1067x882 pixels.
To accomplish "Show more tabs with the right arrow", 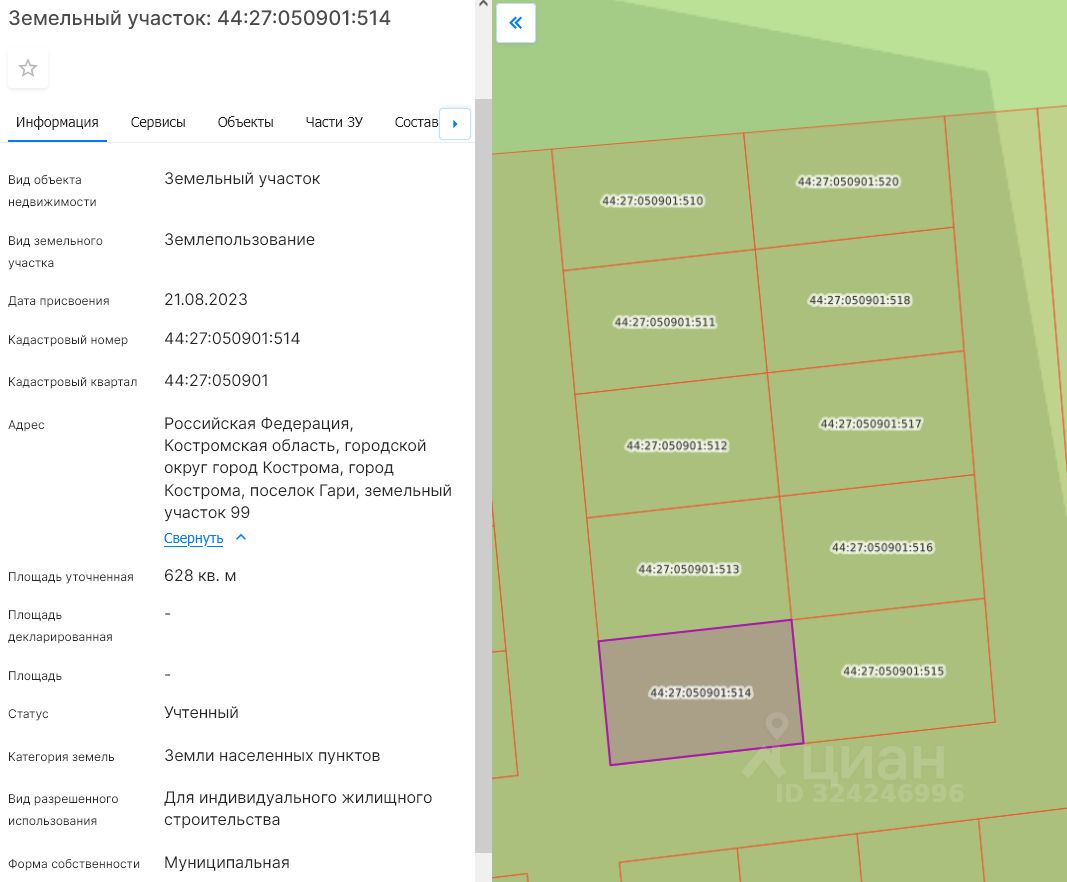I will [455, 124].
